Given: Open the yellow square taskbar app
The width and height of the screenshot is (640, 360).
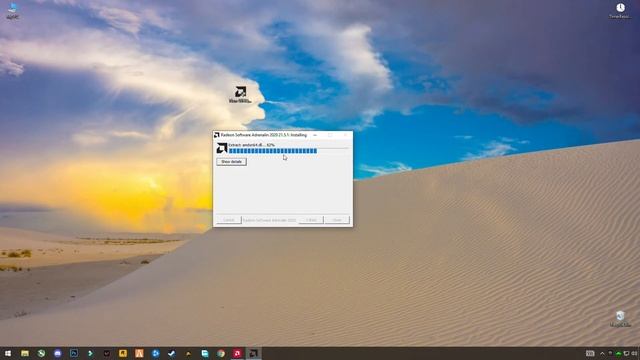Looking at the screenshot, I should pyautogui.click(x=123, y=353).
